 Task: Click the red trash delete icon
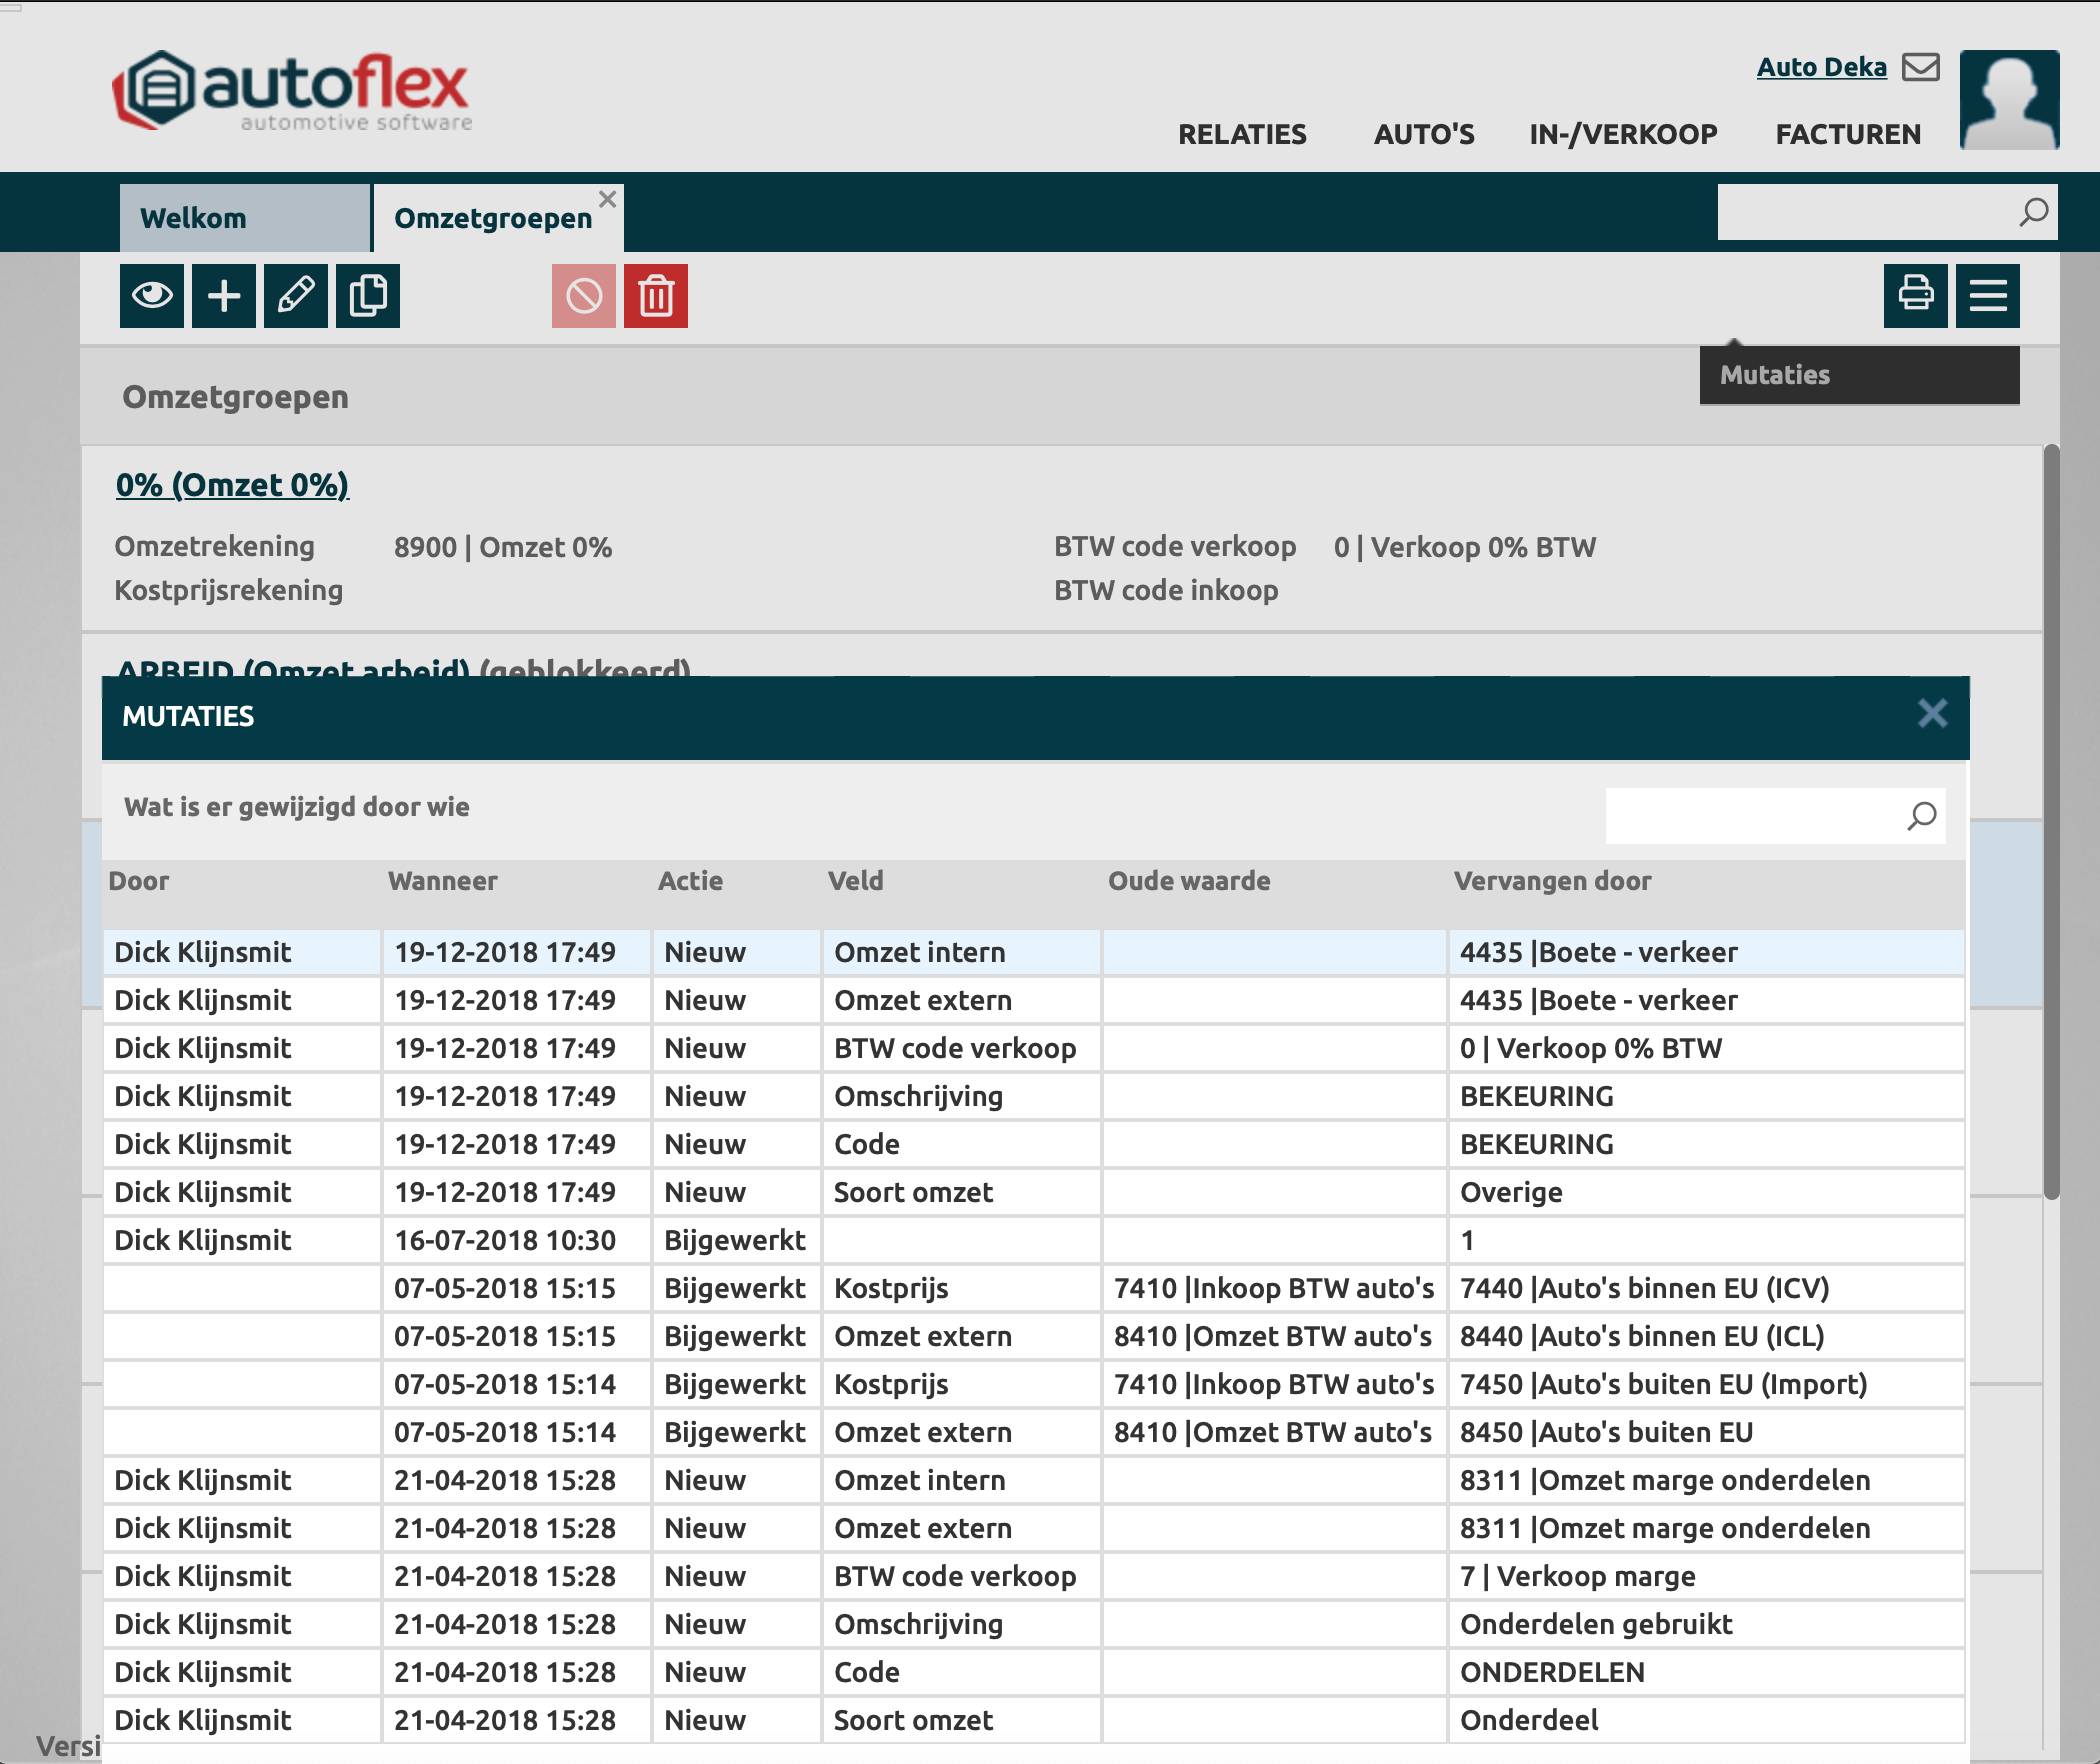coord(656,296)
